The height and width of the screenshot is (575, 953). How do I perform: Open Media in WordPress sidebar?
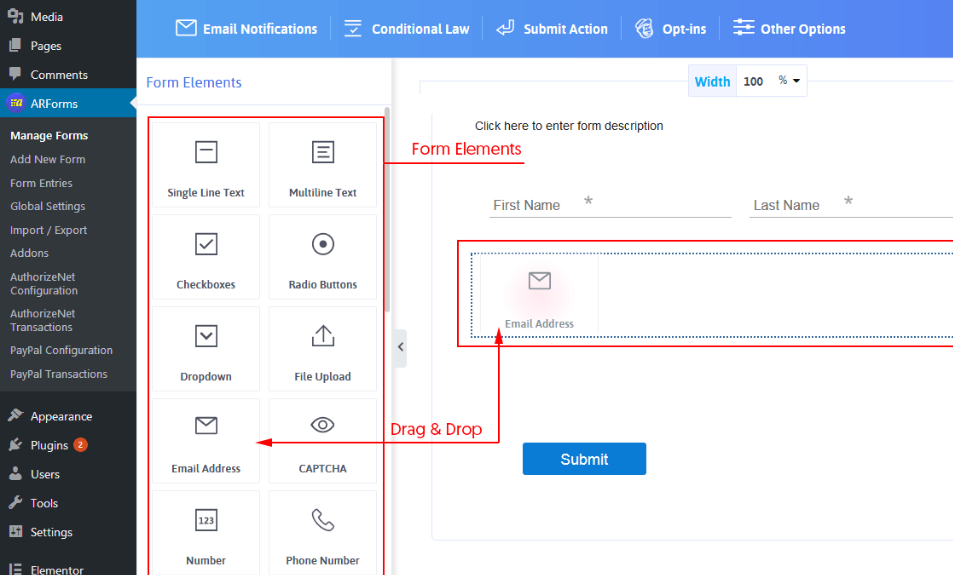(x=68, y=16)
